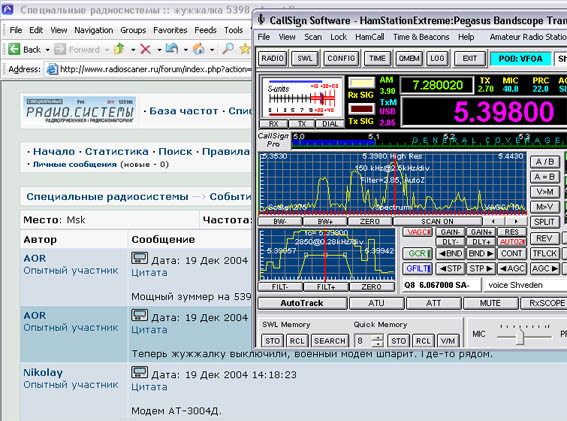The image size is (567, 421).
Task: Open the Home house icon
Action: point(199,48)
